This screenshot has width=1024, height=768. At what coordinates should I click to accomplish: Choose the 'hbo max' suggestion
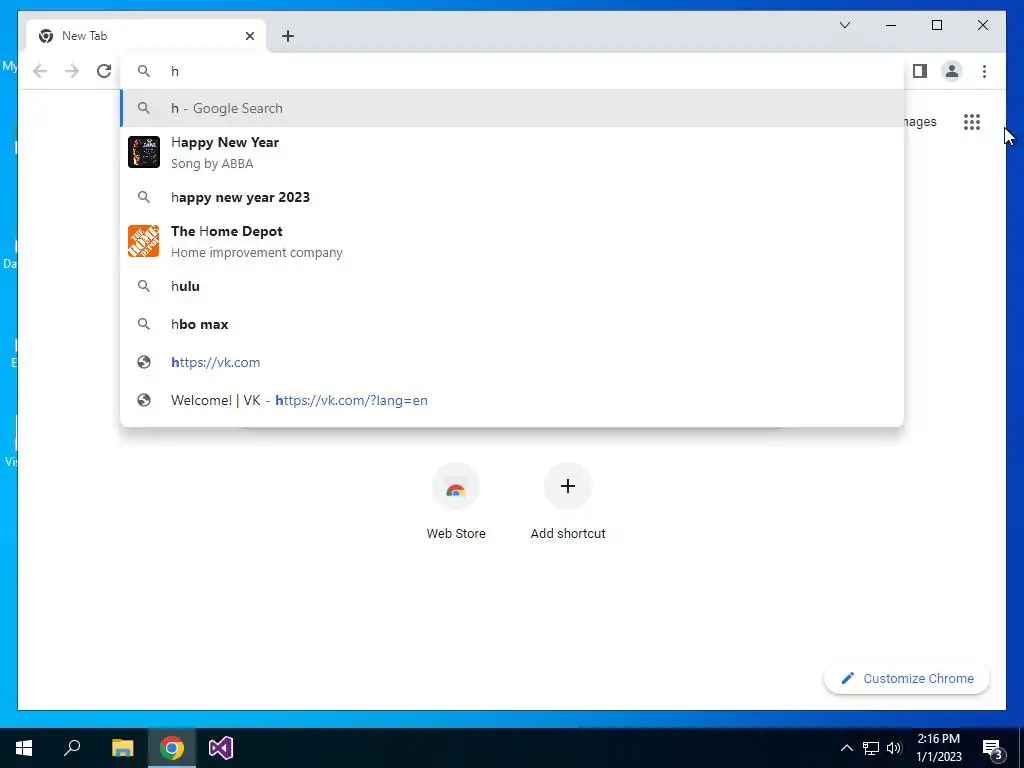click(x=512, y=324)
